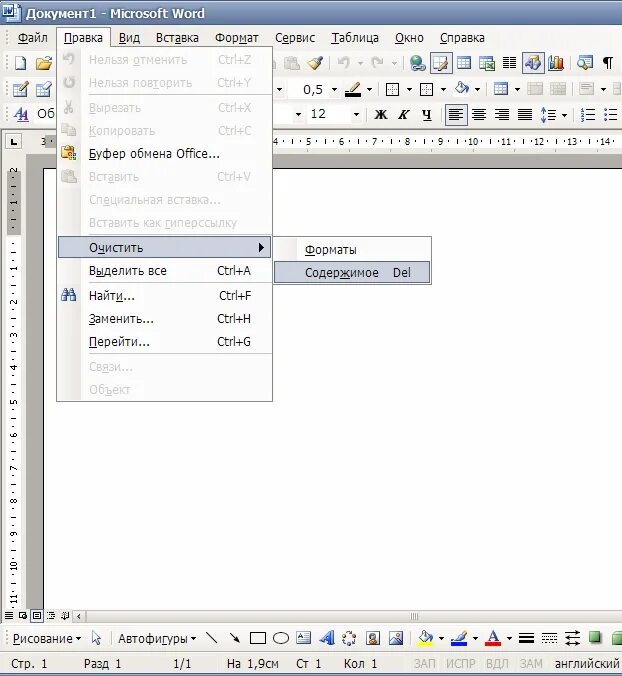Screen dimensions: 622x676
Task: Select the Oval drawing tool
Action: coord(281,638)
